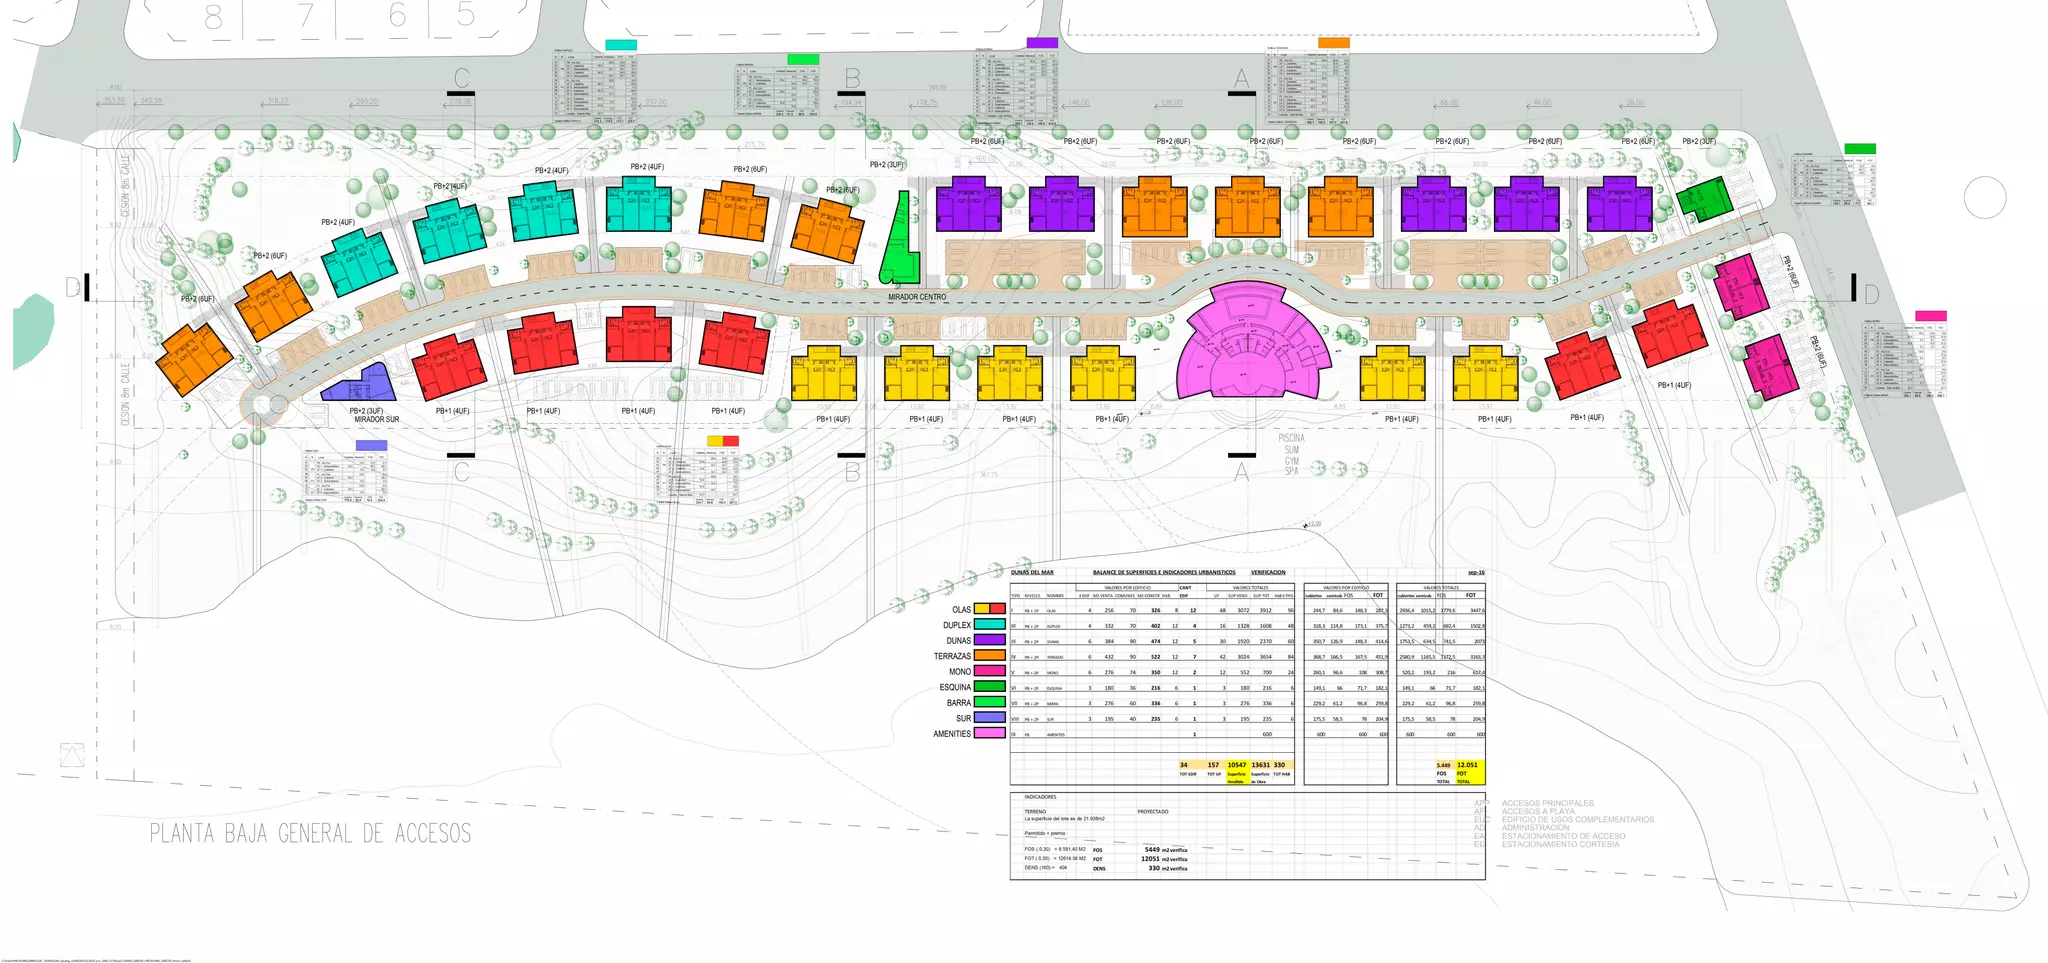This screenshot has width=2048, height=963.
Task: Click the "SPA" label
Action: point(1291,471)
